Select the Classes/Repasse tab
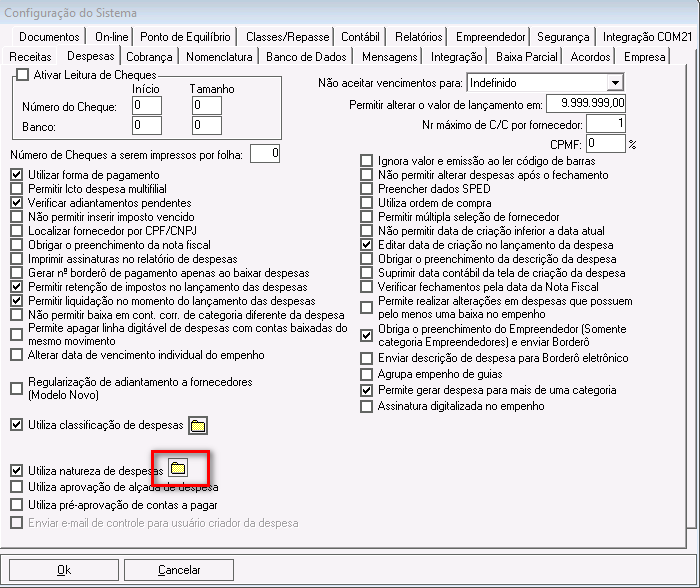This screenshot has height=588, width=700. coord(288,37)
